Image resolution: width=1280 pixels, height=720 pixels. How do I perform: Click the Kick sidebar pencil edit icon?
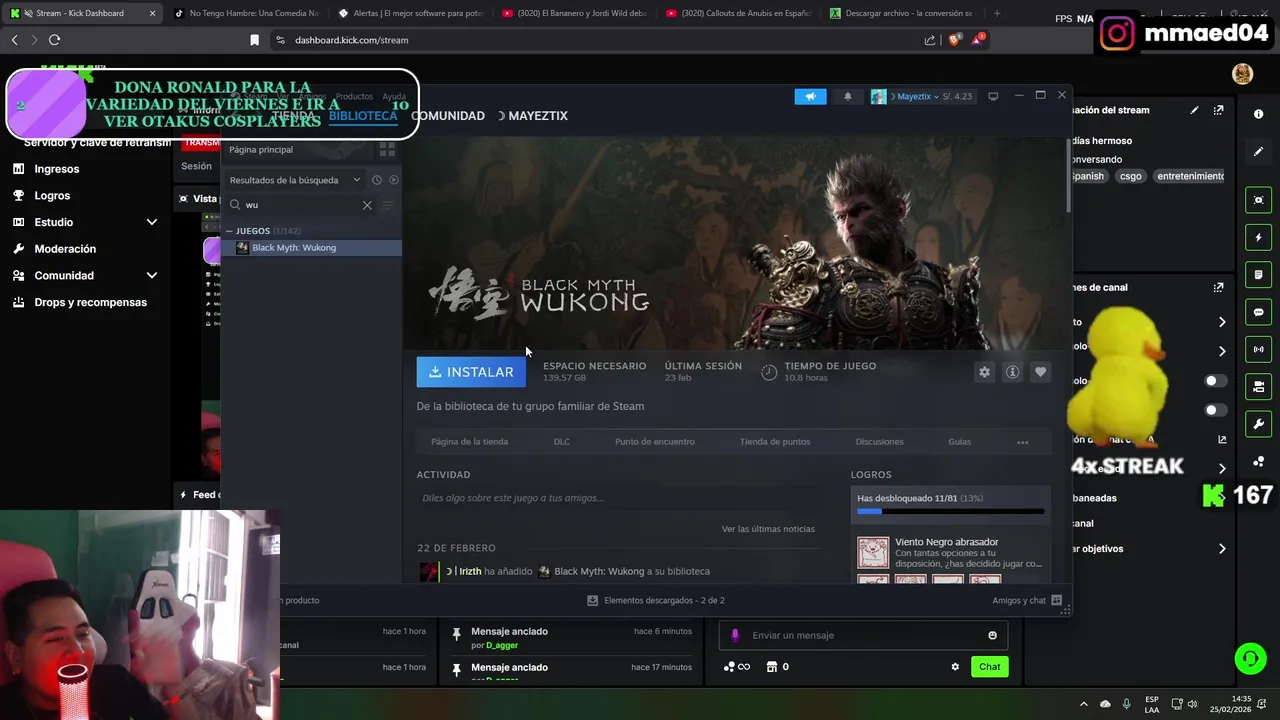click(1258, 152)
